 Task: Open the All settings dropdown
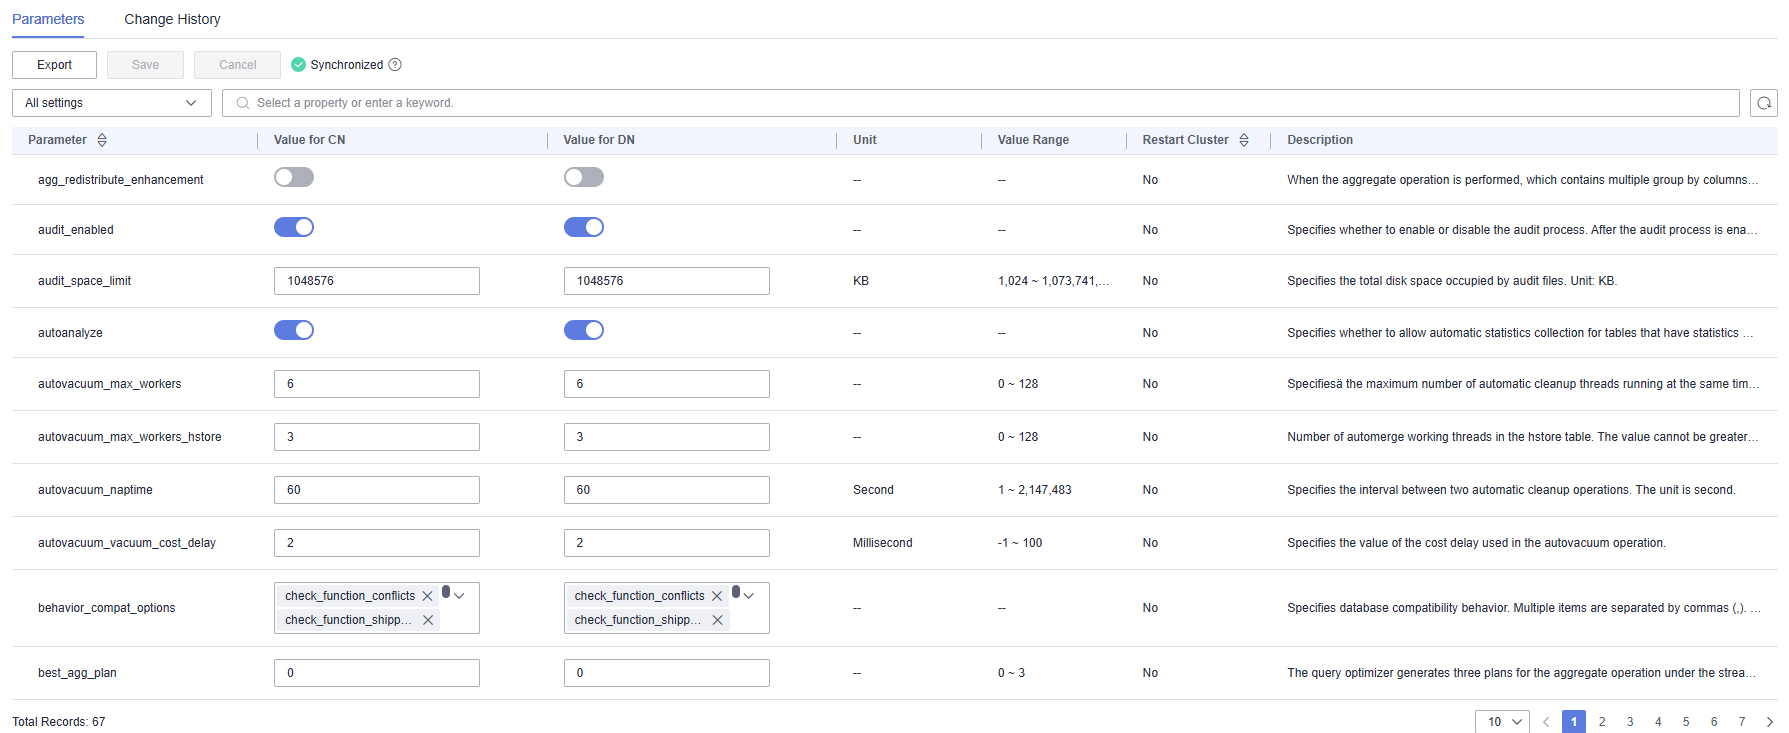pyautogui.click(x=111, y=103)
